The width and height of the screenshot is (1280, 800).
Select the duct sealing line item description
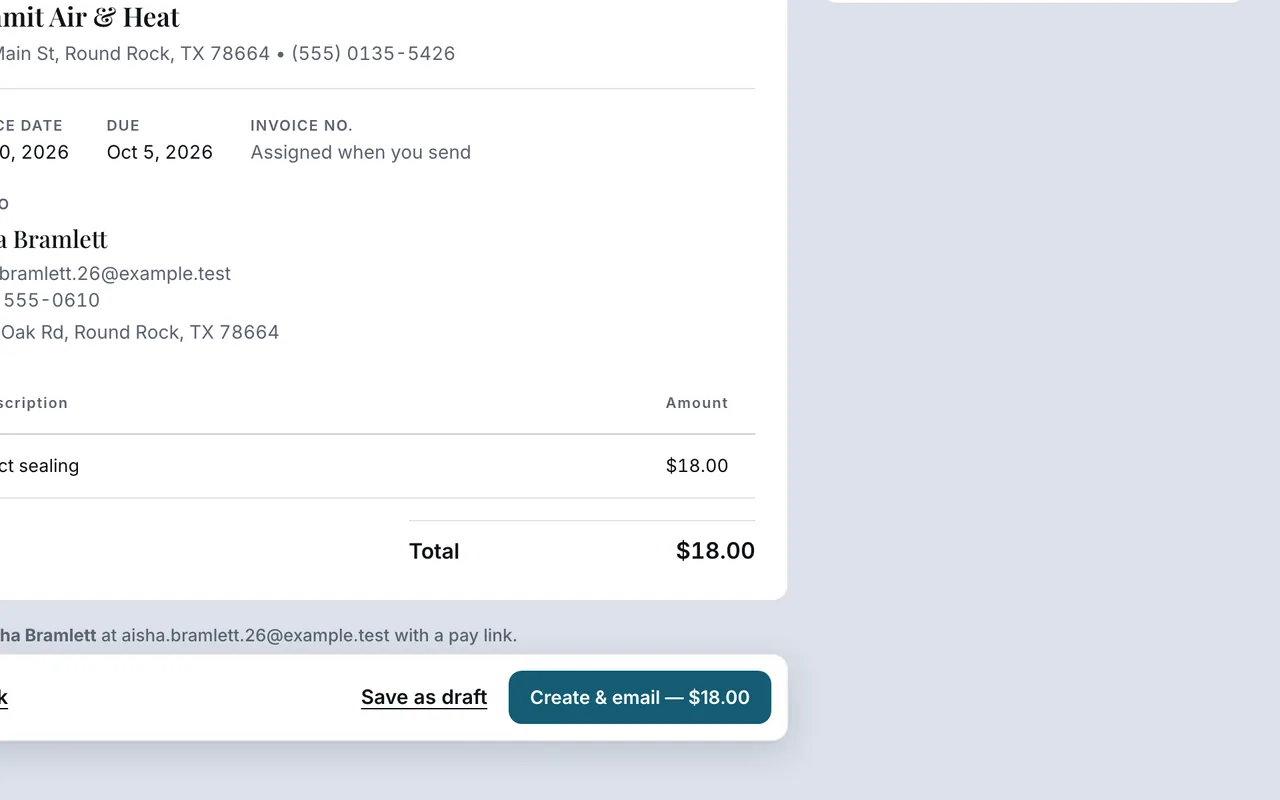point(39,465)
